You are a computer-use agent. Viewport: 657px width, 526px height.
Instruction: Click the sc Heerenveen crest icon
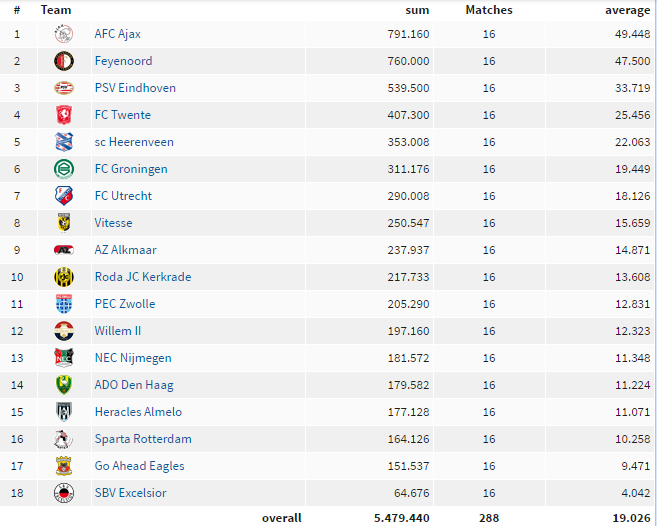click(x=64, y=142)
